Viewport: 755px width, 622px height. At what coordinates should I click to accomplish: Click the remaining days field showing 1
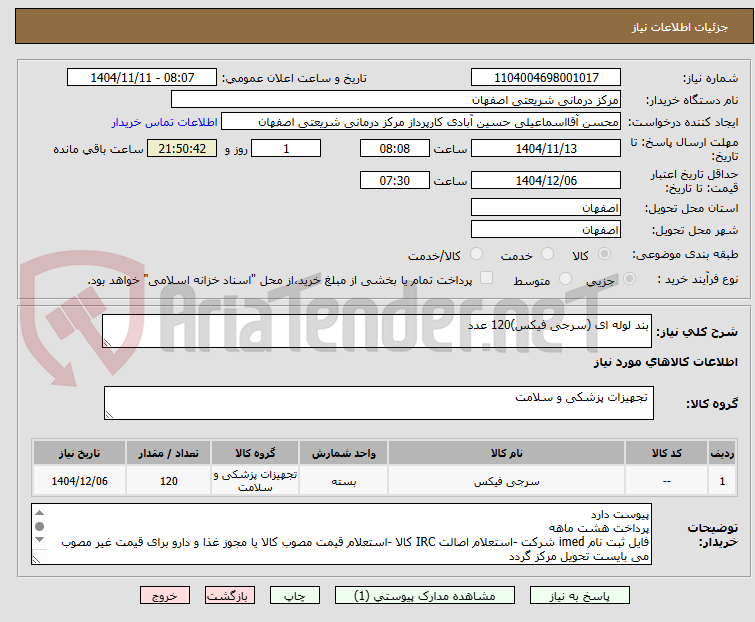pyautogui.click(x=286, y=148)
